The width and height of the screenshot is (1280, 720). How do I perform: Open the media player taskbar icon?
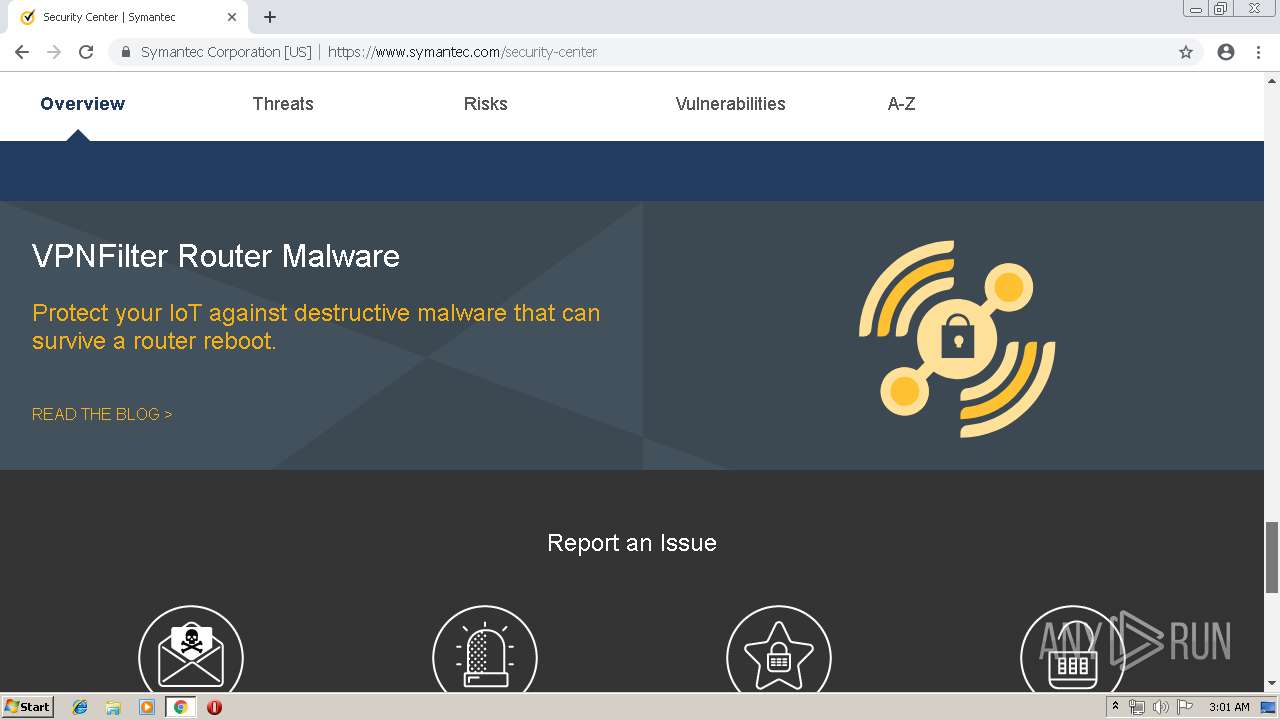[147, 707]
